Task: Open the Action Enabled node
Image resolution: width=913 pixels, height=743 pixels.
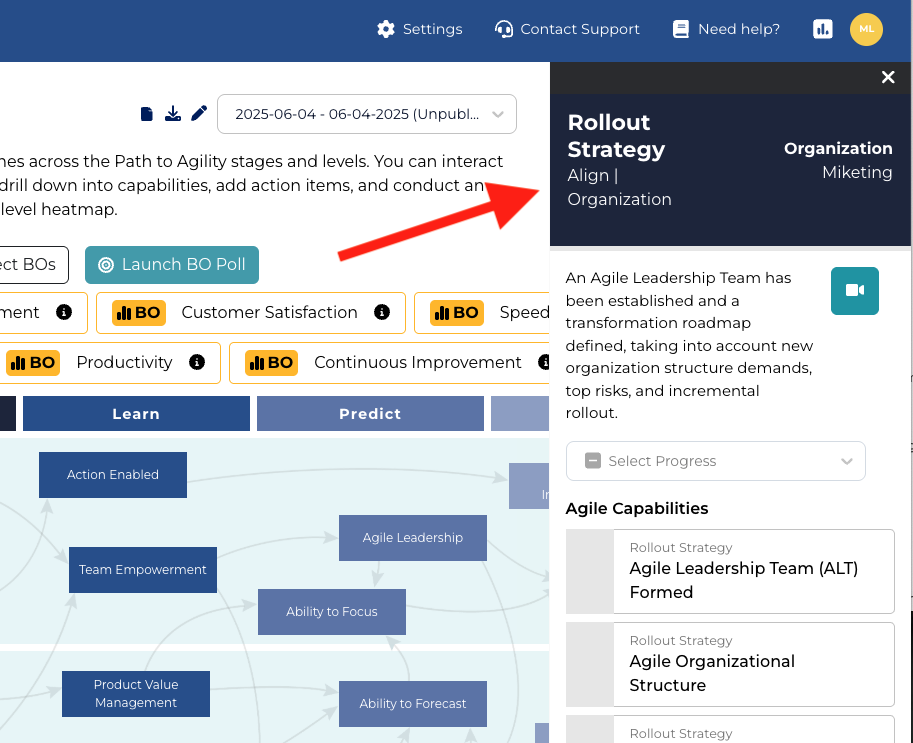Action: (x=113, y=475)
